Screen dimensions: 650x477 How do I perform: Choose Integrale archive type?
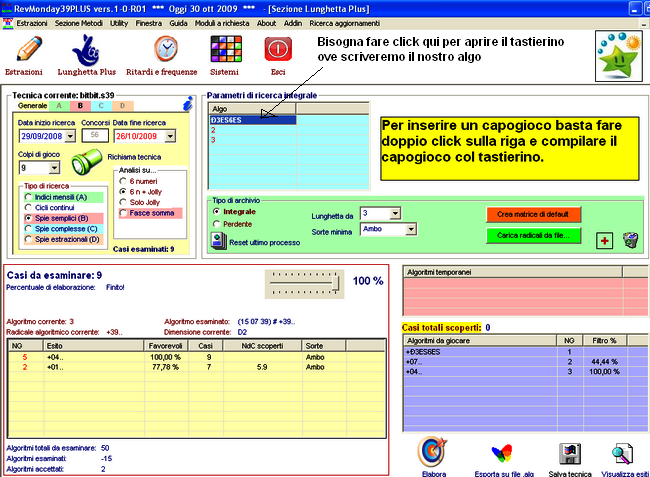(216, 211)
